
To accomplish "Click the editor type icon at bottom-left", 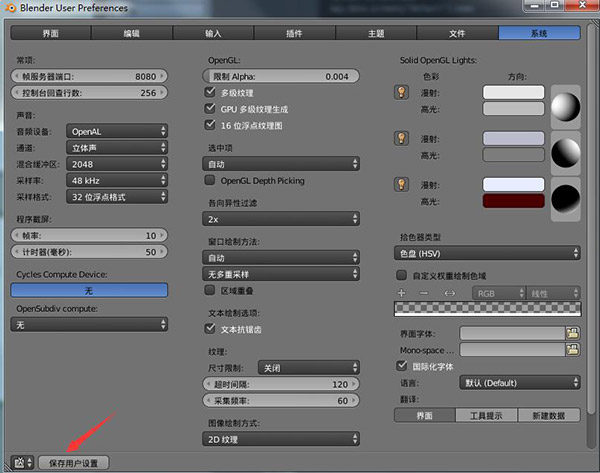I will [x=19, y=463].
